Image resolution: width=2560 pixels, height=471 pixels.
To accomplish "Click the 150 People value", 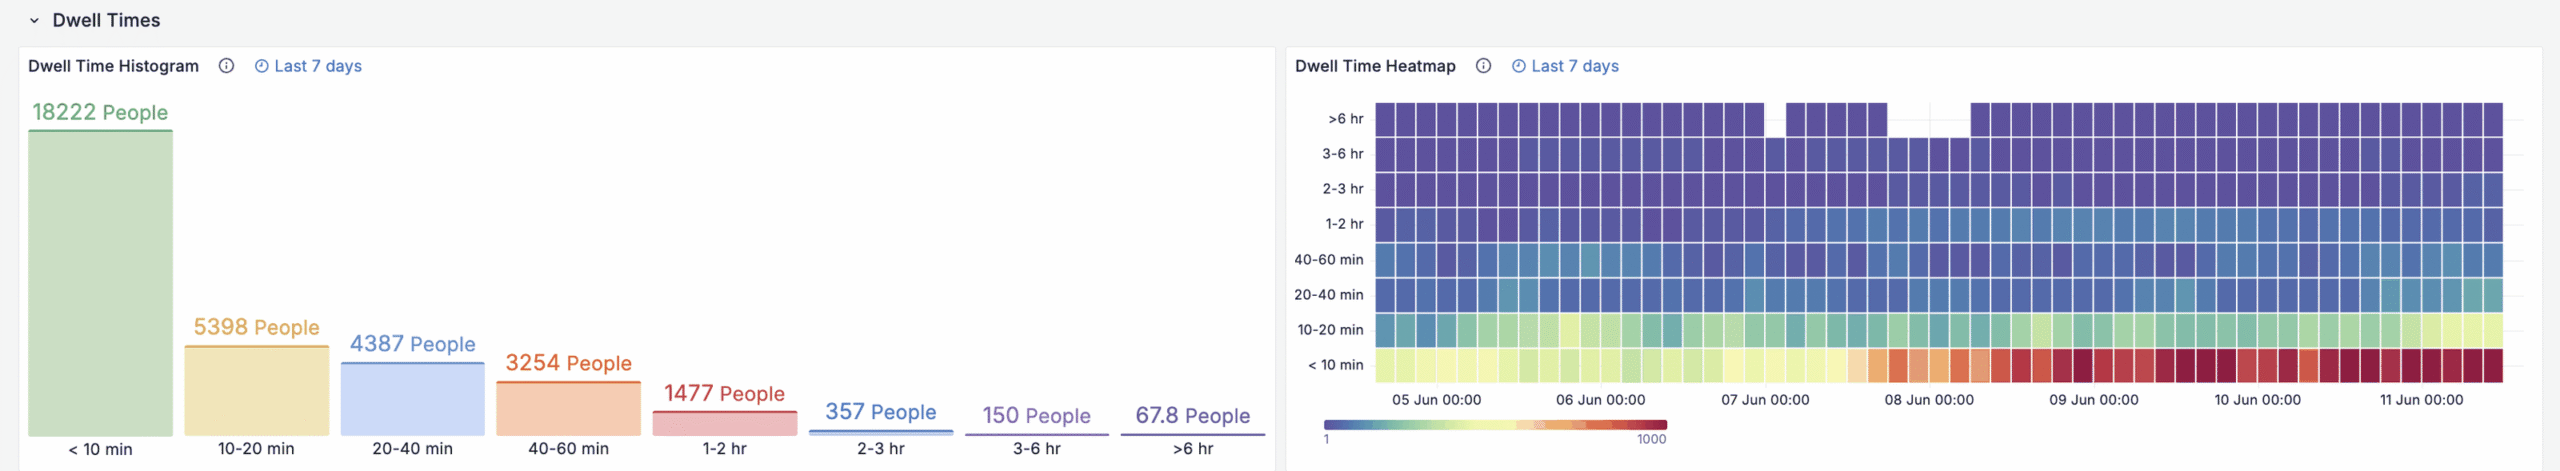I will (1036, 415).
